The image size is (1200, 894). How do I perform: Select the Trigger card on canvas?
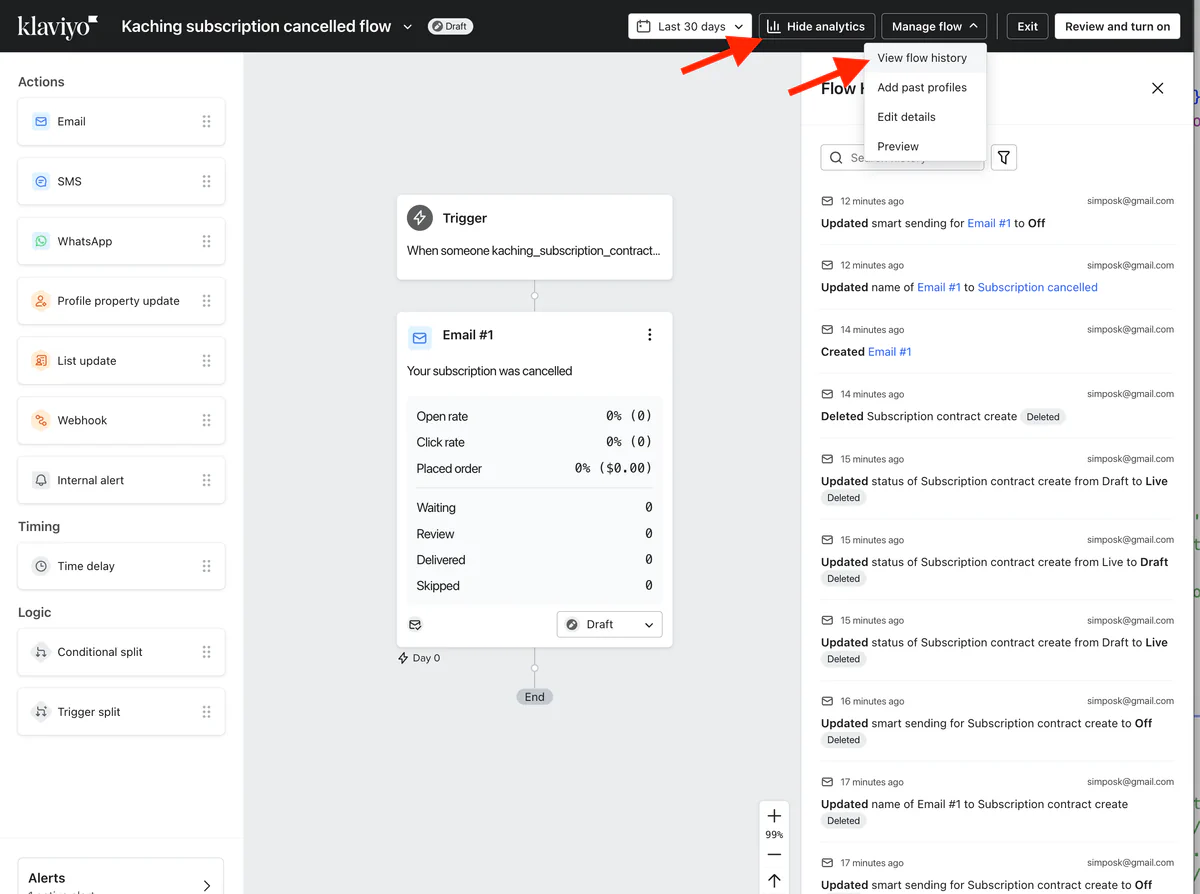click(x=534, y=237)
